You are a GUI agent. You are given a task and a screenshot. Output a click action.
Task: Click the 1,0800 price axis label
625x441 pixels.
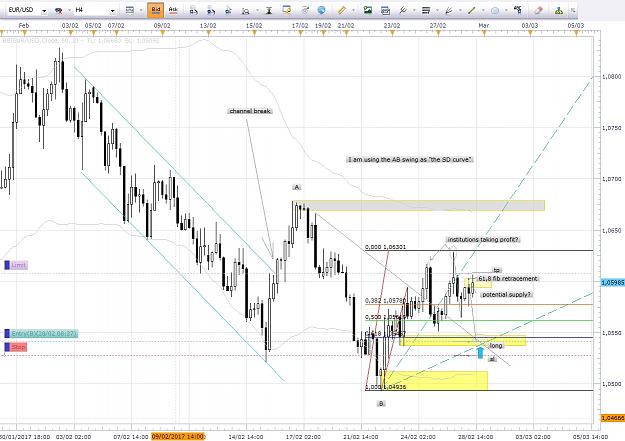click(x=611, y=77)
